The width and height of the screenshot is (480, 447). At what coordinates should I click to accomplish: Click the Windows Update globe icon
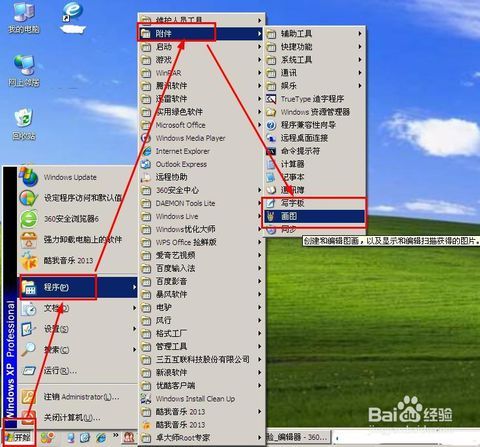tap(28, 177)
